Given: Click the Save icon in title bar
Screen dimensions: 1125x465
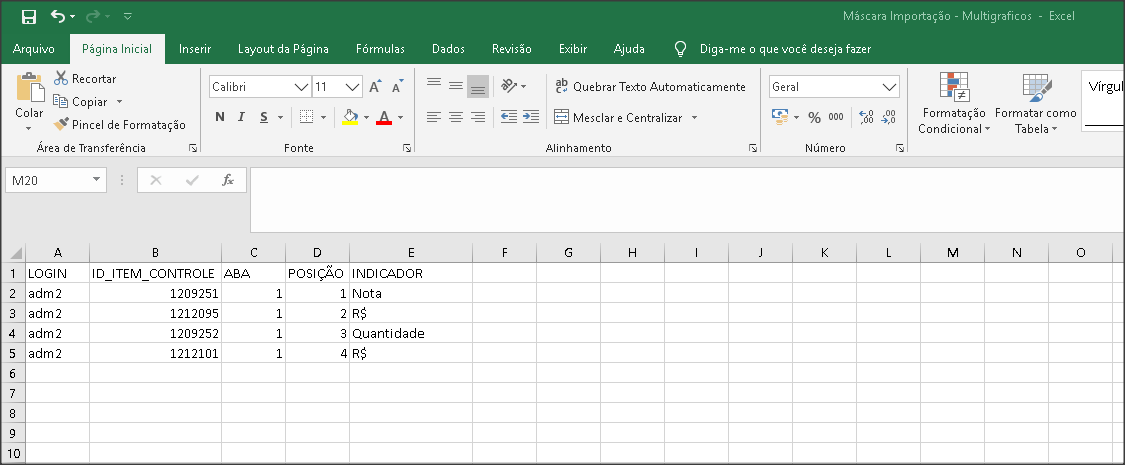Looking at the screenshot, I should (29, 16).
